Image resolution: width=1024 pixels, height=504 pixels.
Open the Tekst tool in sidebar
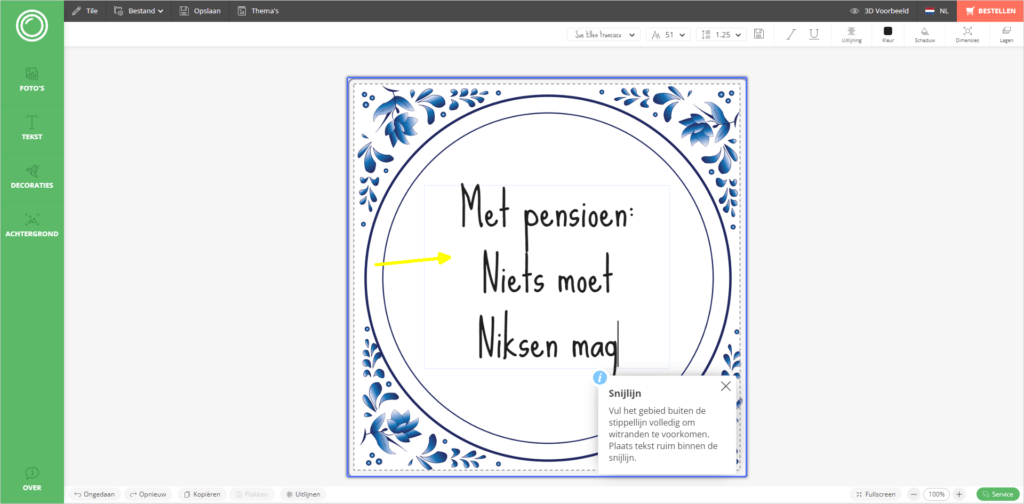point(31,127)
